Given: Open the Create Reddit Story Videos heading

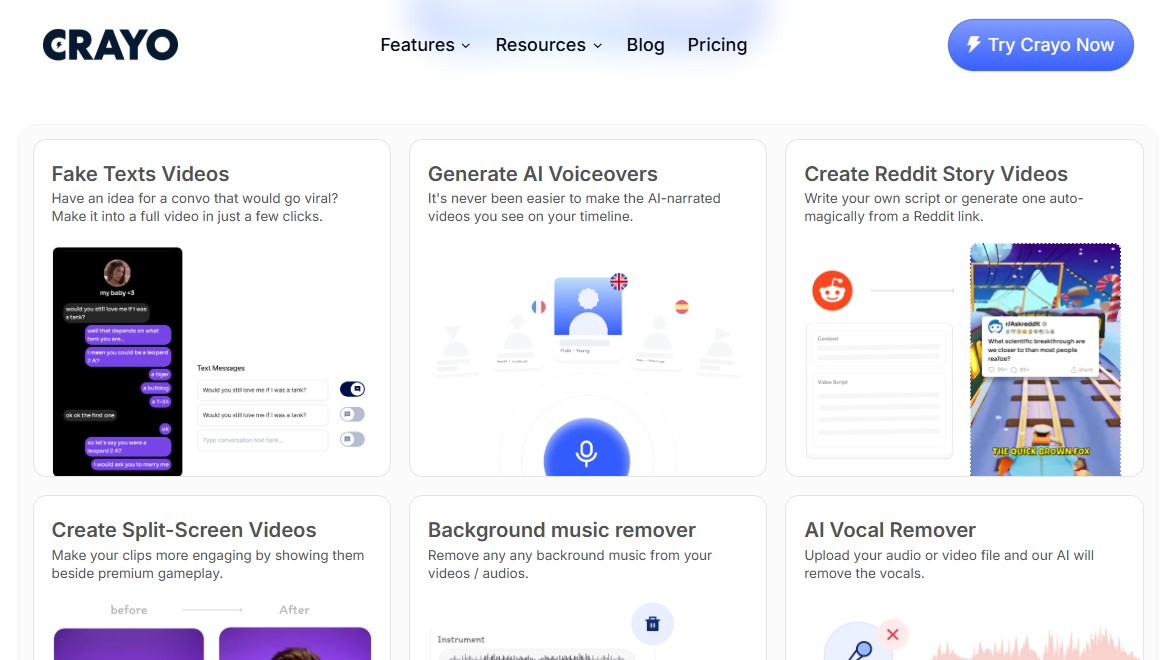Looking at the screenshot, I should [x=936, y=174].
